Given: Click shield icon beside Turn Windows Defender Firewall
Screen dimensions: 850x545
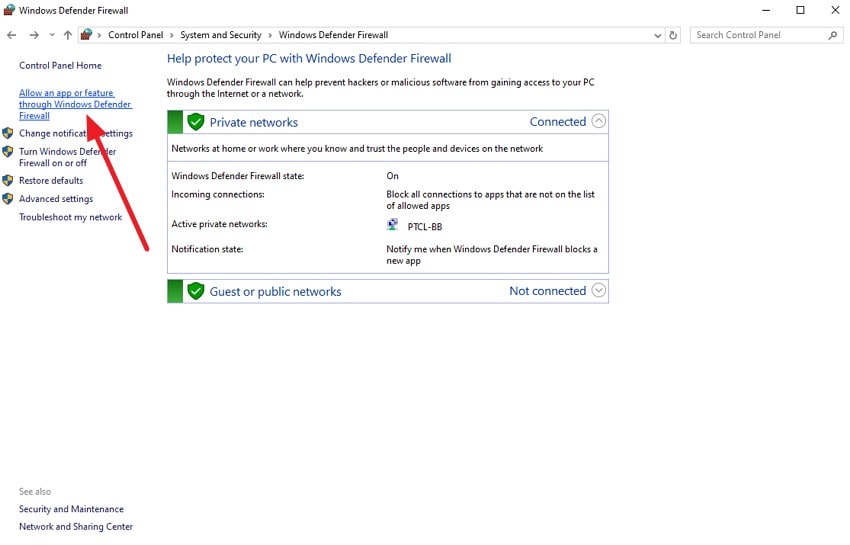Looking at the screenshot, I should [x=8, y=151].
